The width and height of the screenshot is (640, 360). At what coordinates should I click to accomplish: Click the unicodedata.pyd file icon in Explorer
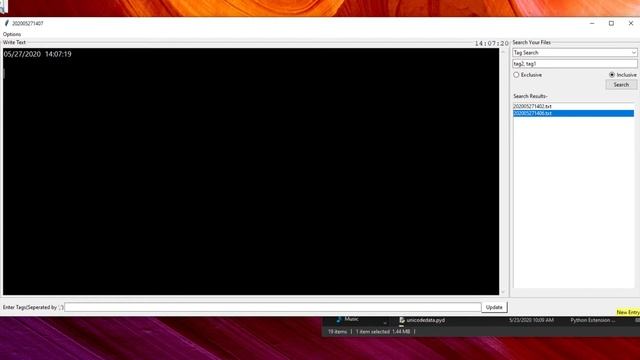pos(402,320)
